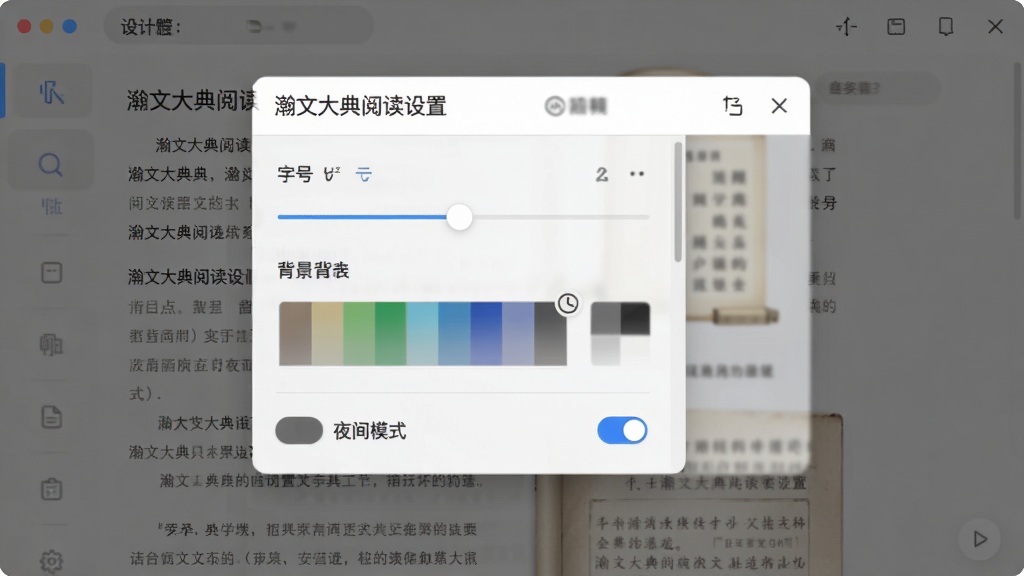The height and width of the screenshot is (576, 1024).
Task: Click the font size slider handle
Action: (x=460, y=217)
